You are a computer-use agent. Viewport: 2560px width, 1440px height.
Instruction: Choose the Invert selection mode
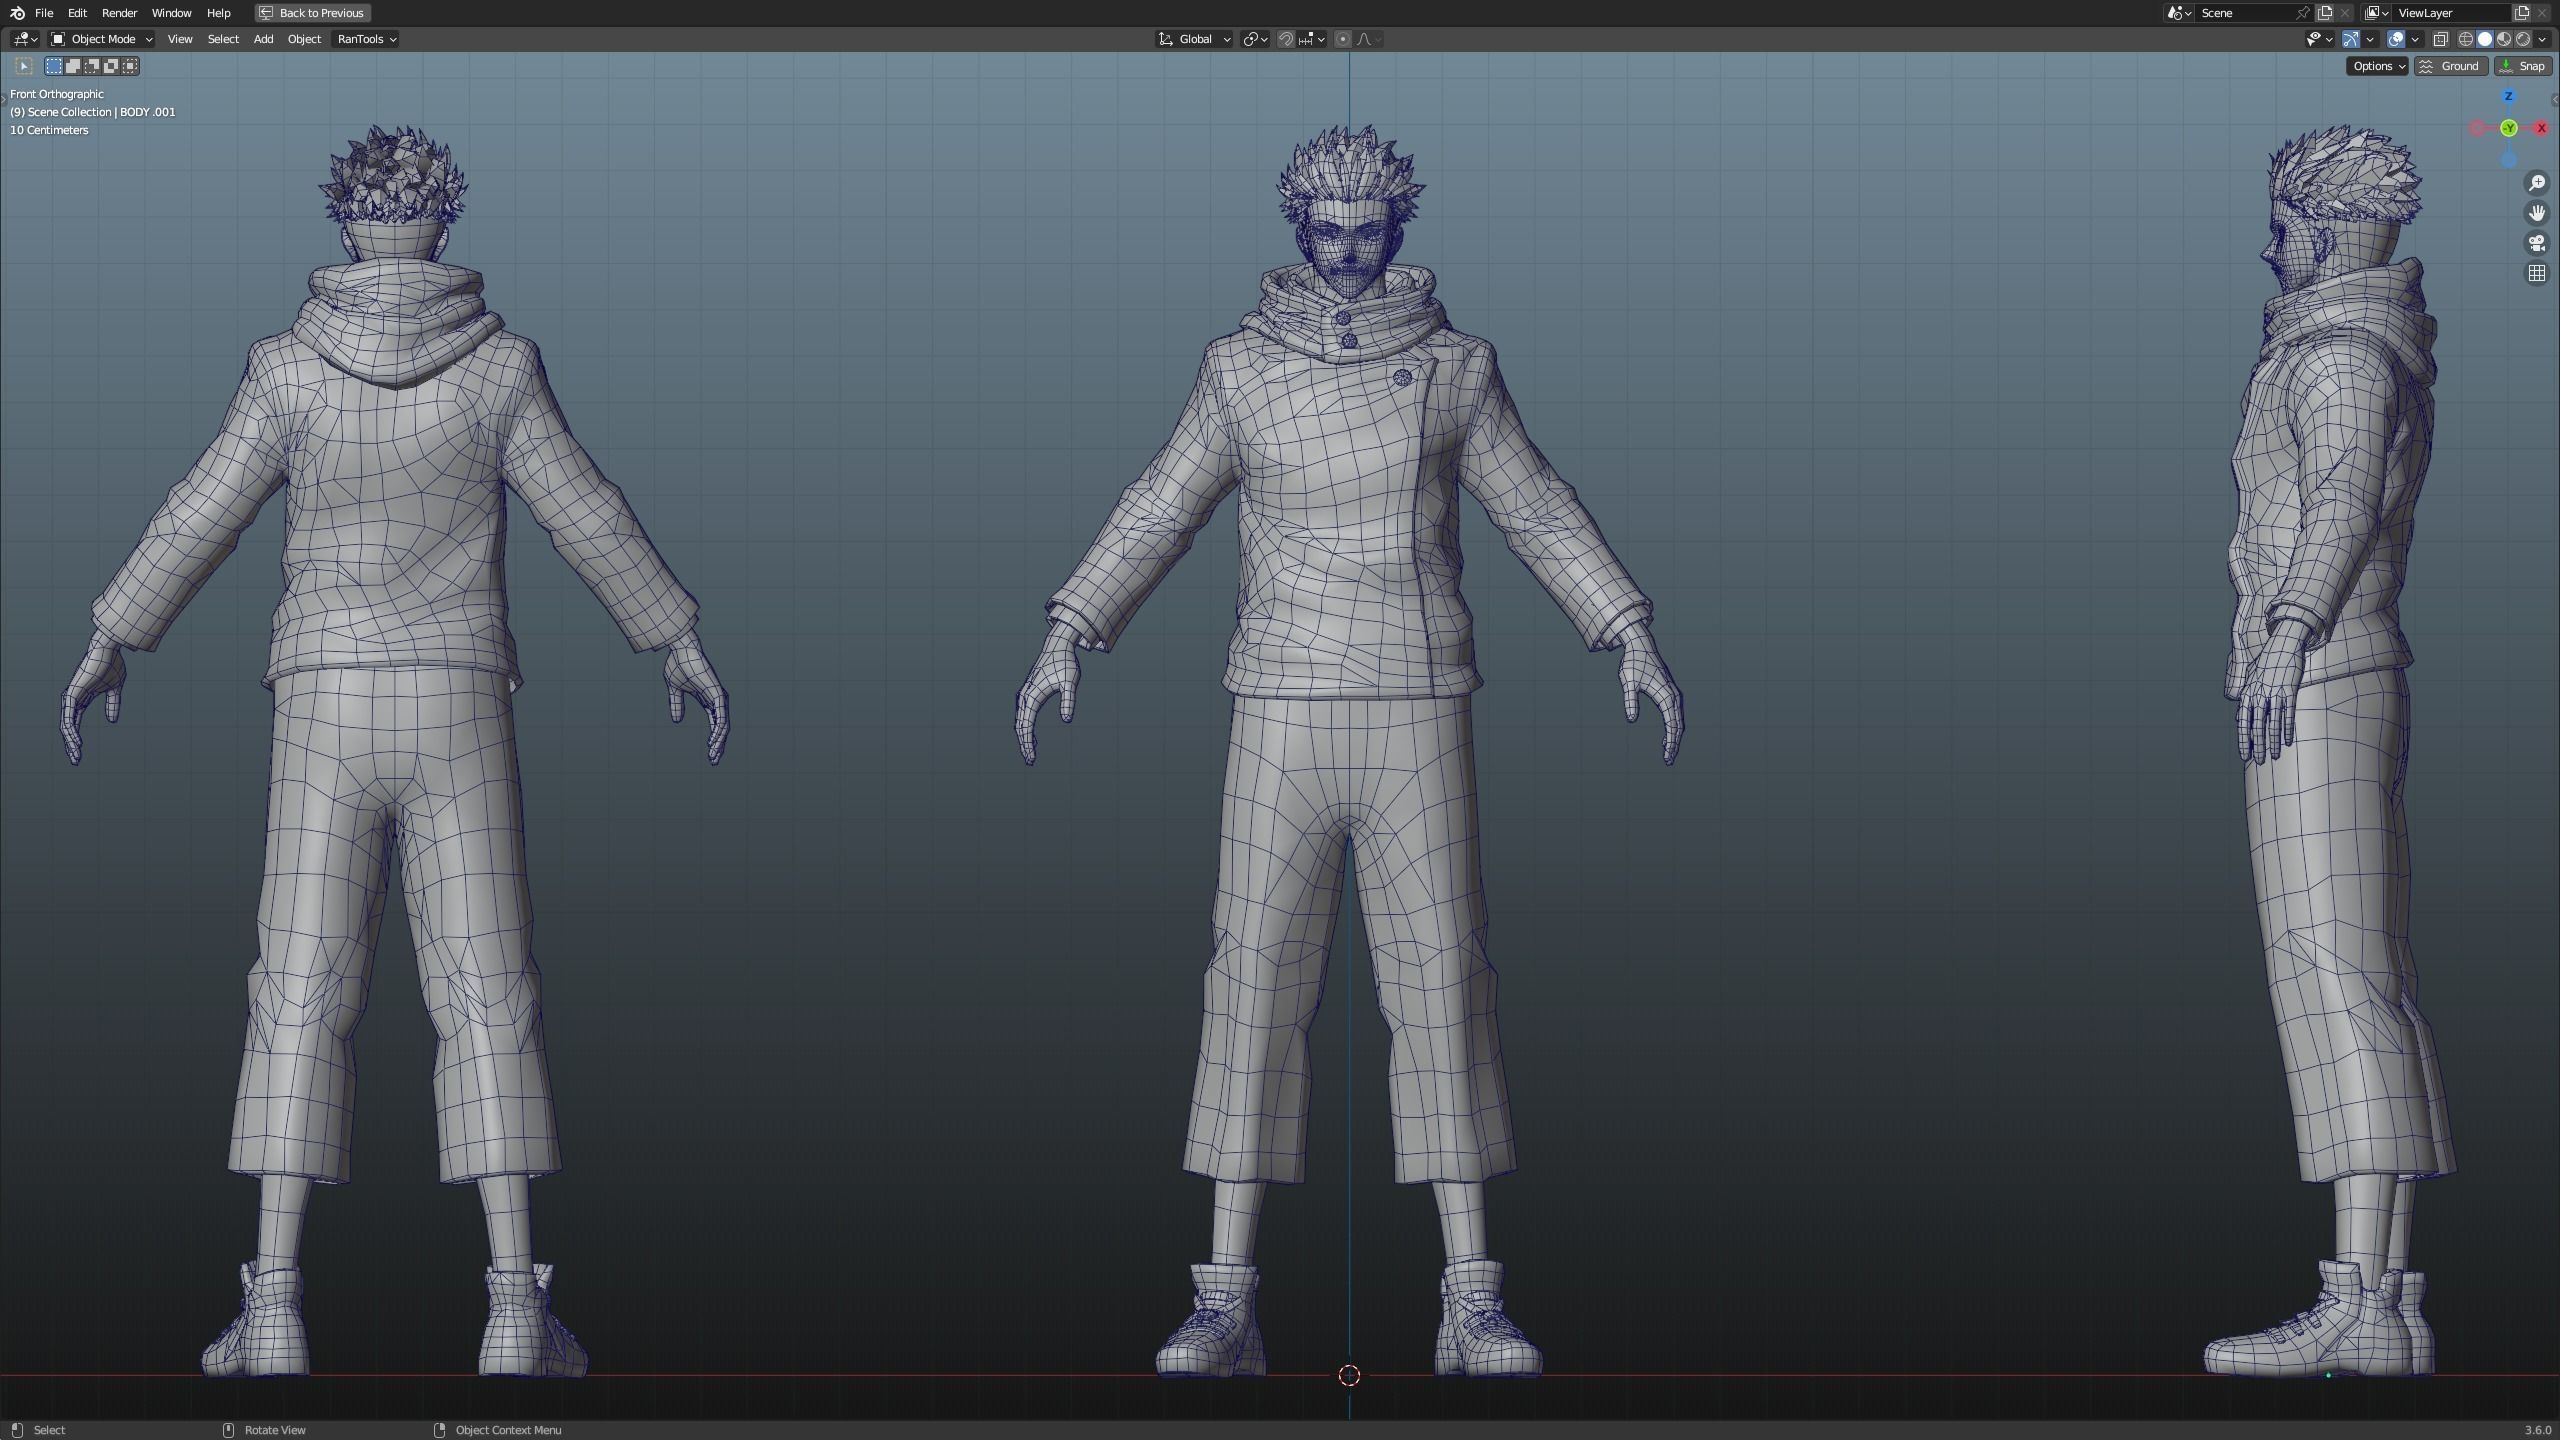111,66
